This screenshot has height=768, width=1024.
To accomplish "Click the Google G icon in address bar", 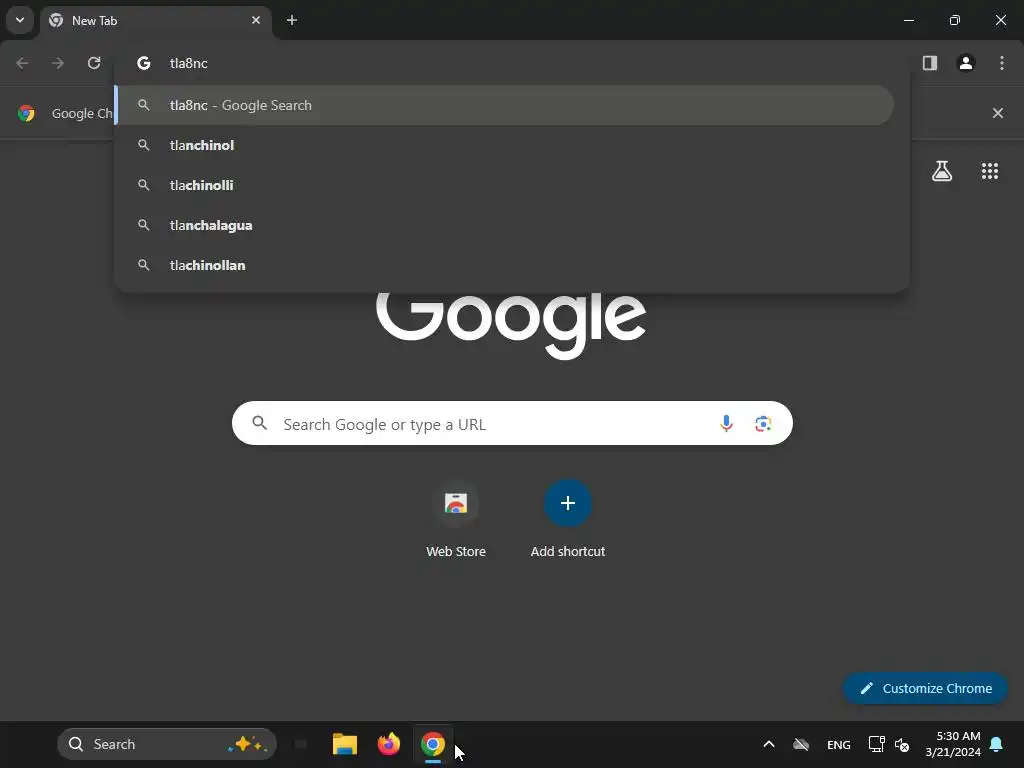I will 144,63.
